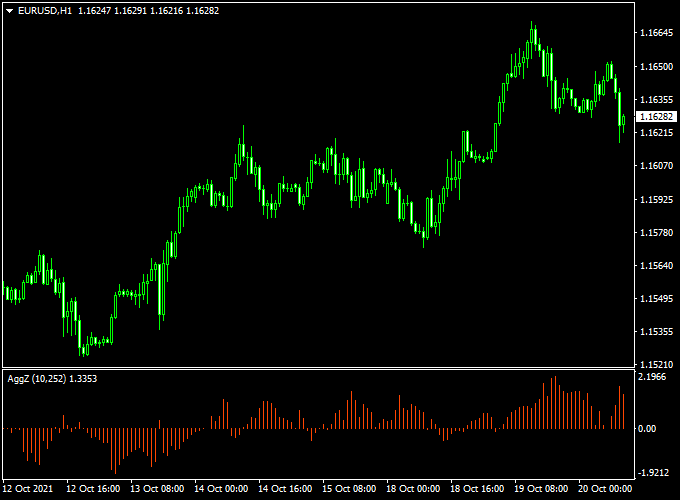The image size is (680, 500).
Task: Click time axis label 14 Oct 16:00
Action: [285, 489]
